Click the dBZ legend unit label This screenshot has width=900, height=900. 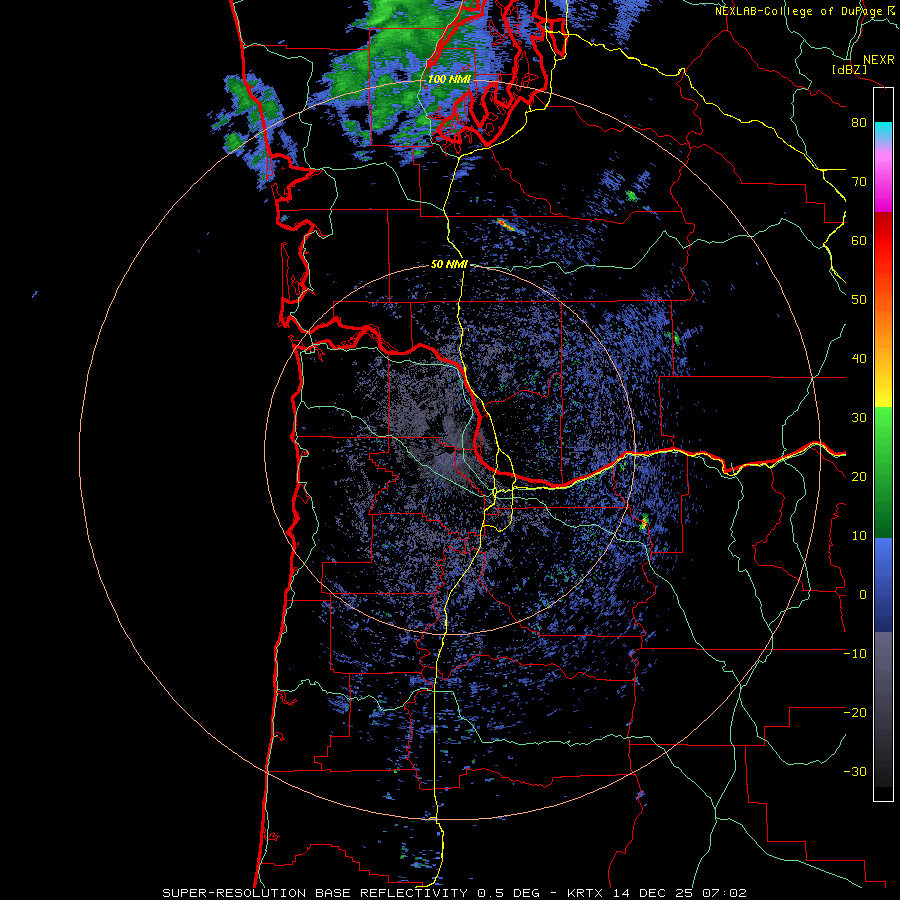(x=849, y=70)
